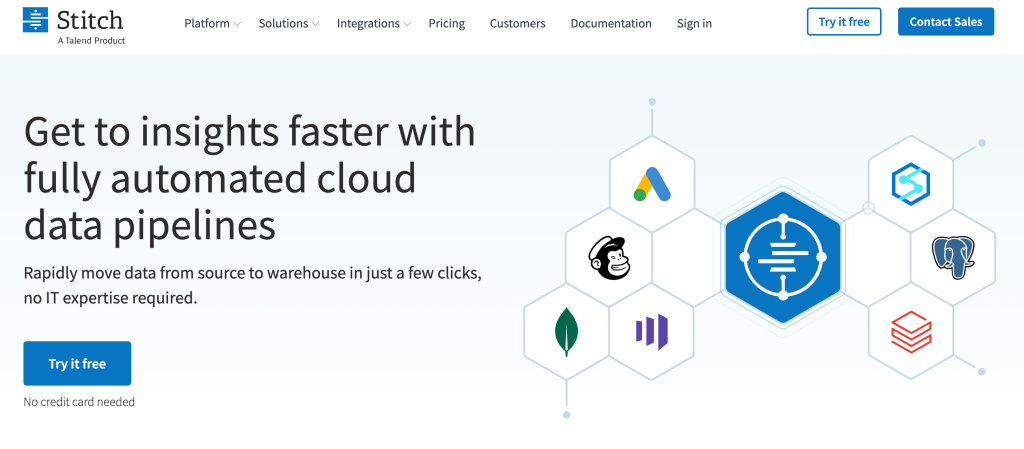Select the Google Ads hexagon icon
Screen dimensions: 1024x449
pyautogui.click(x=652, y=184)
